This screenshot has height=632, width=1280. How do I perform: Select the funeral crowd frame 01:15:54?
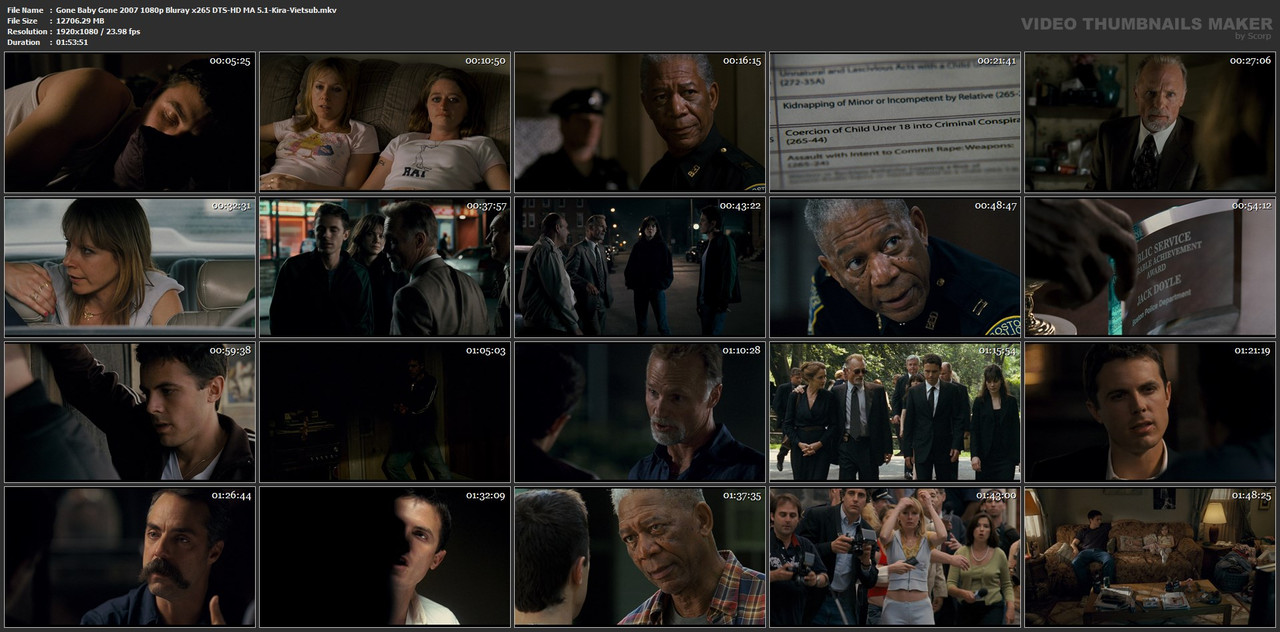[x=895, y=412]
